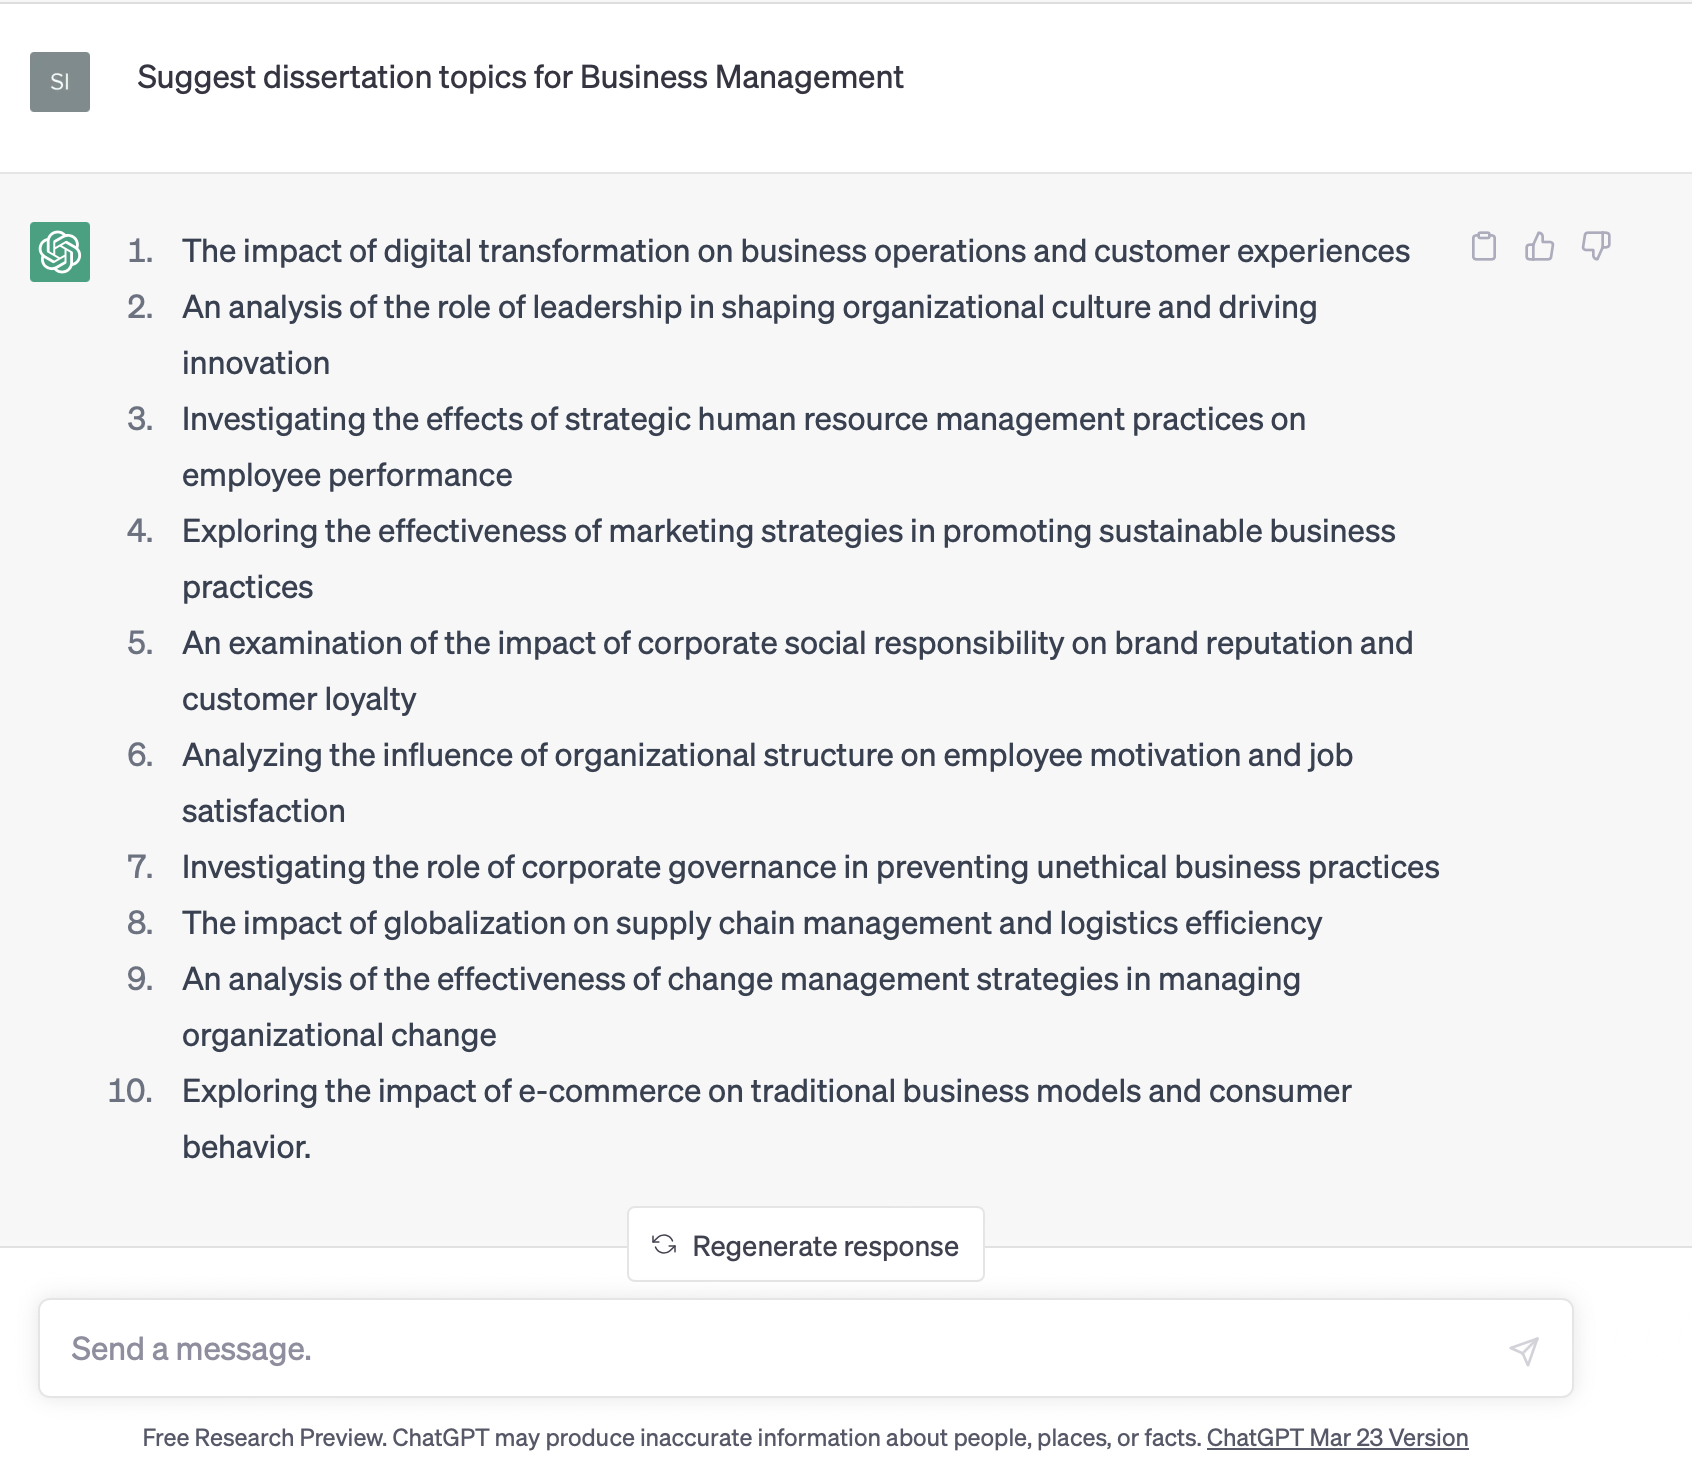Click topic 7 on corporate governance
This screenshot has width=1692, height=1464.
[x=810, y=867]
